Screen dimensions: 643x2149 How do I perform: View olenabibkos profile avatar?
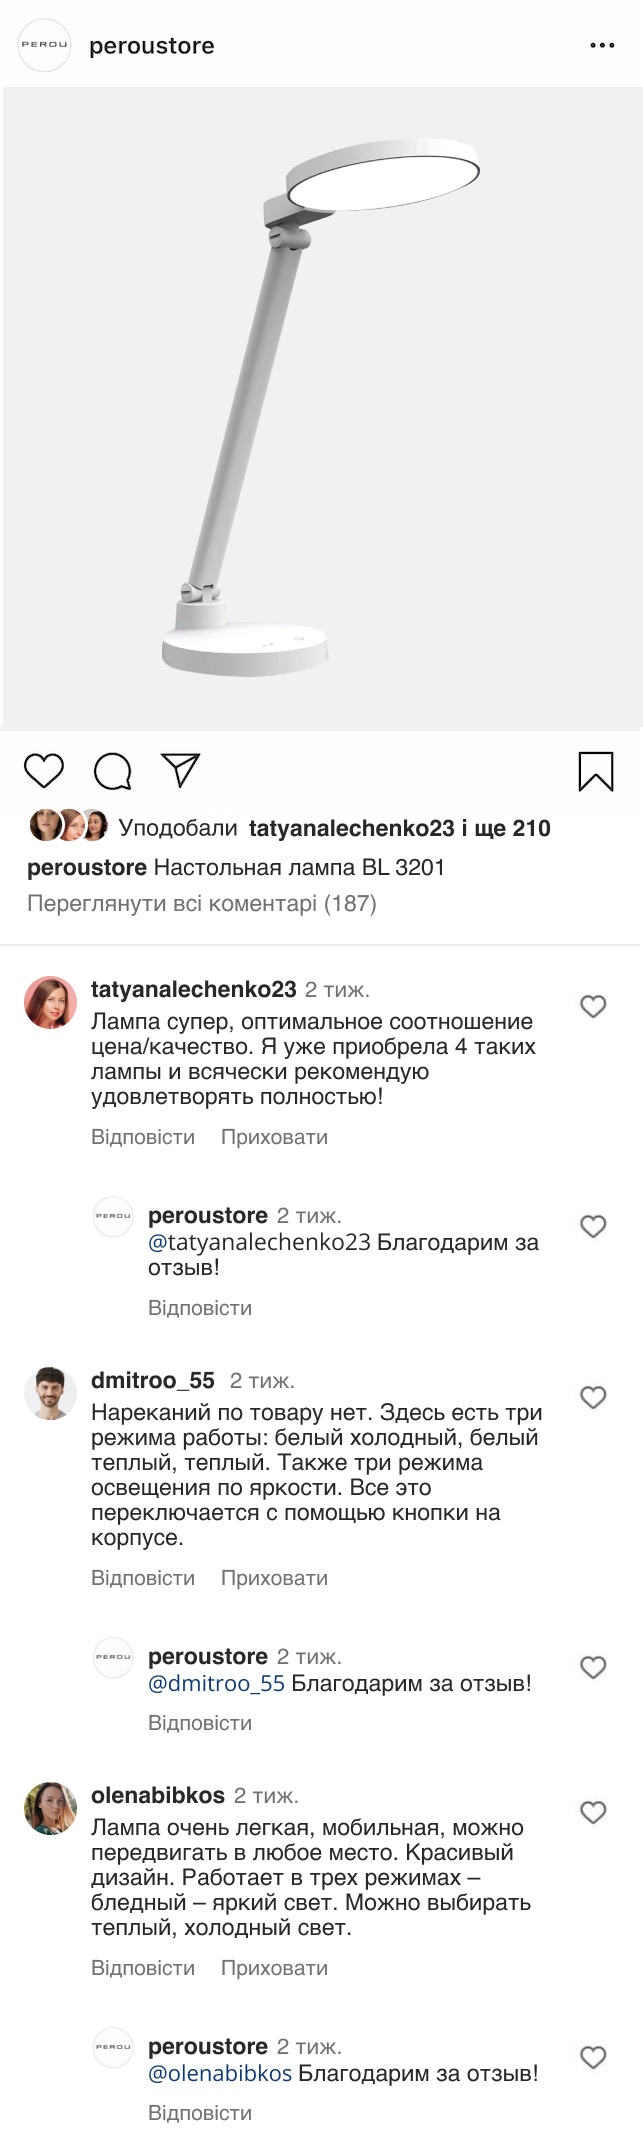pos(50,1808)
